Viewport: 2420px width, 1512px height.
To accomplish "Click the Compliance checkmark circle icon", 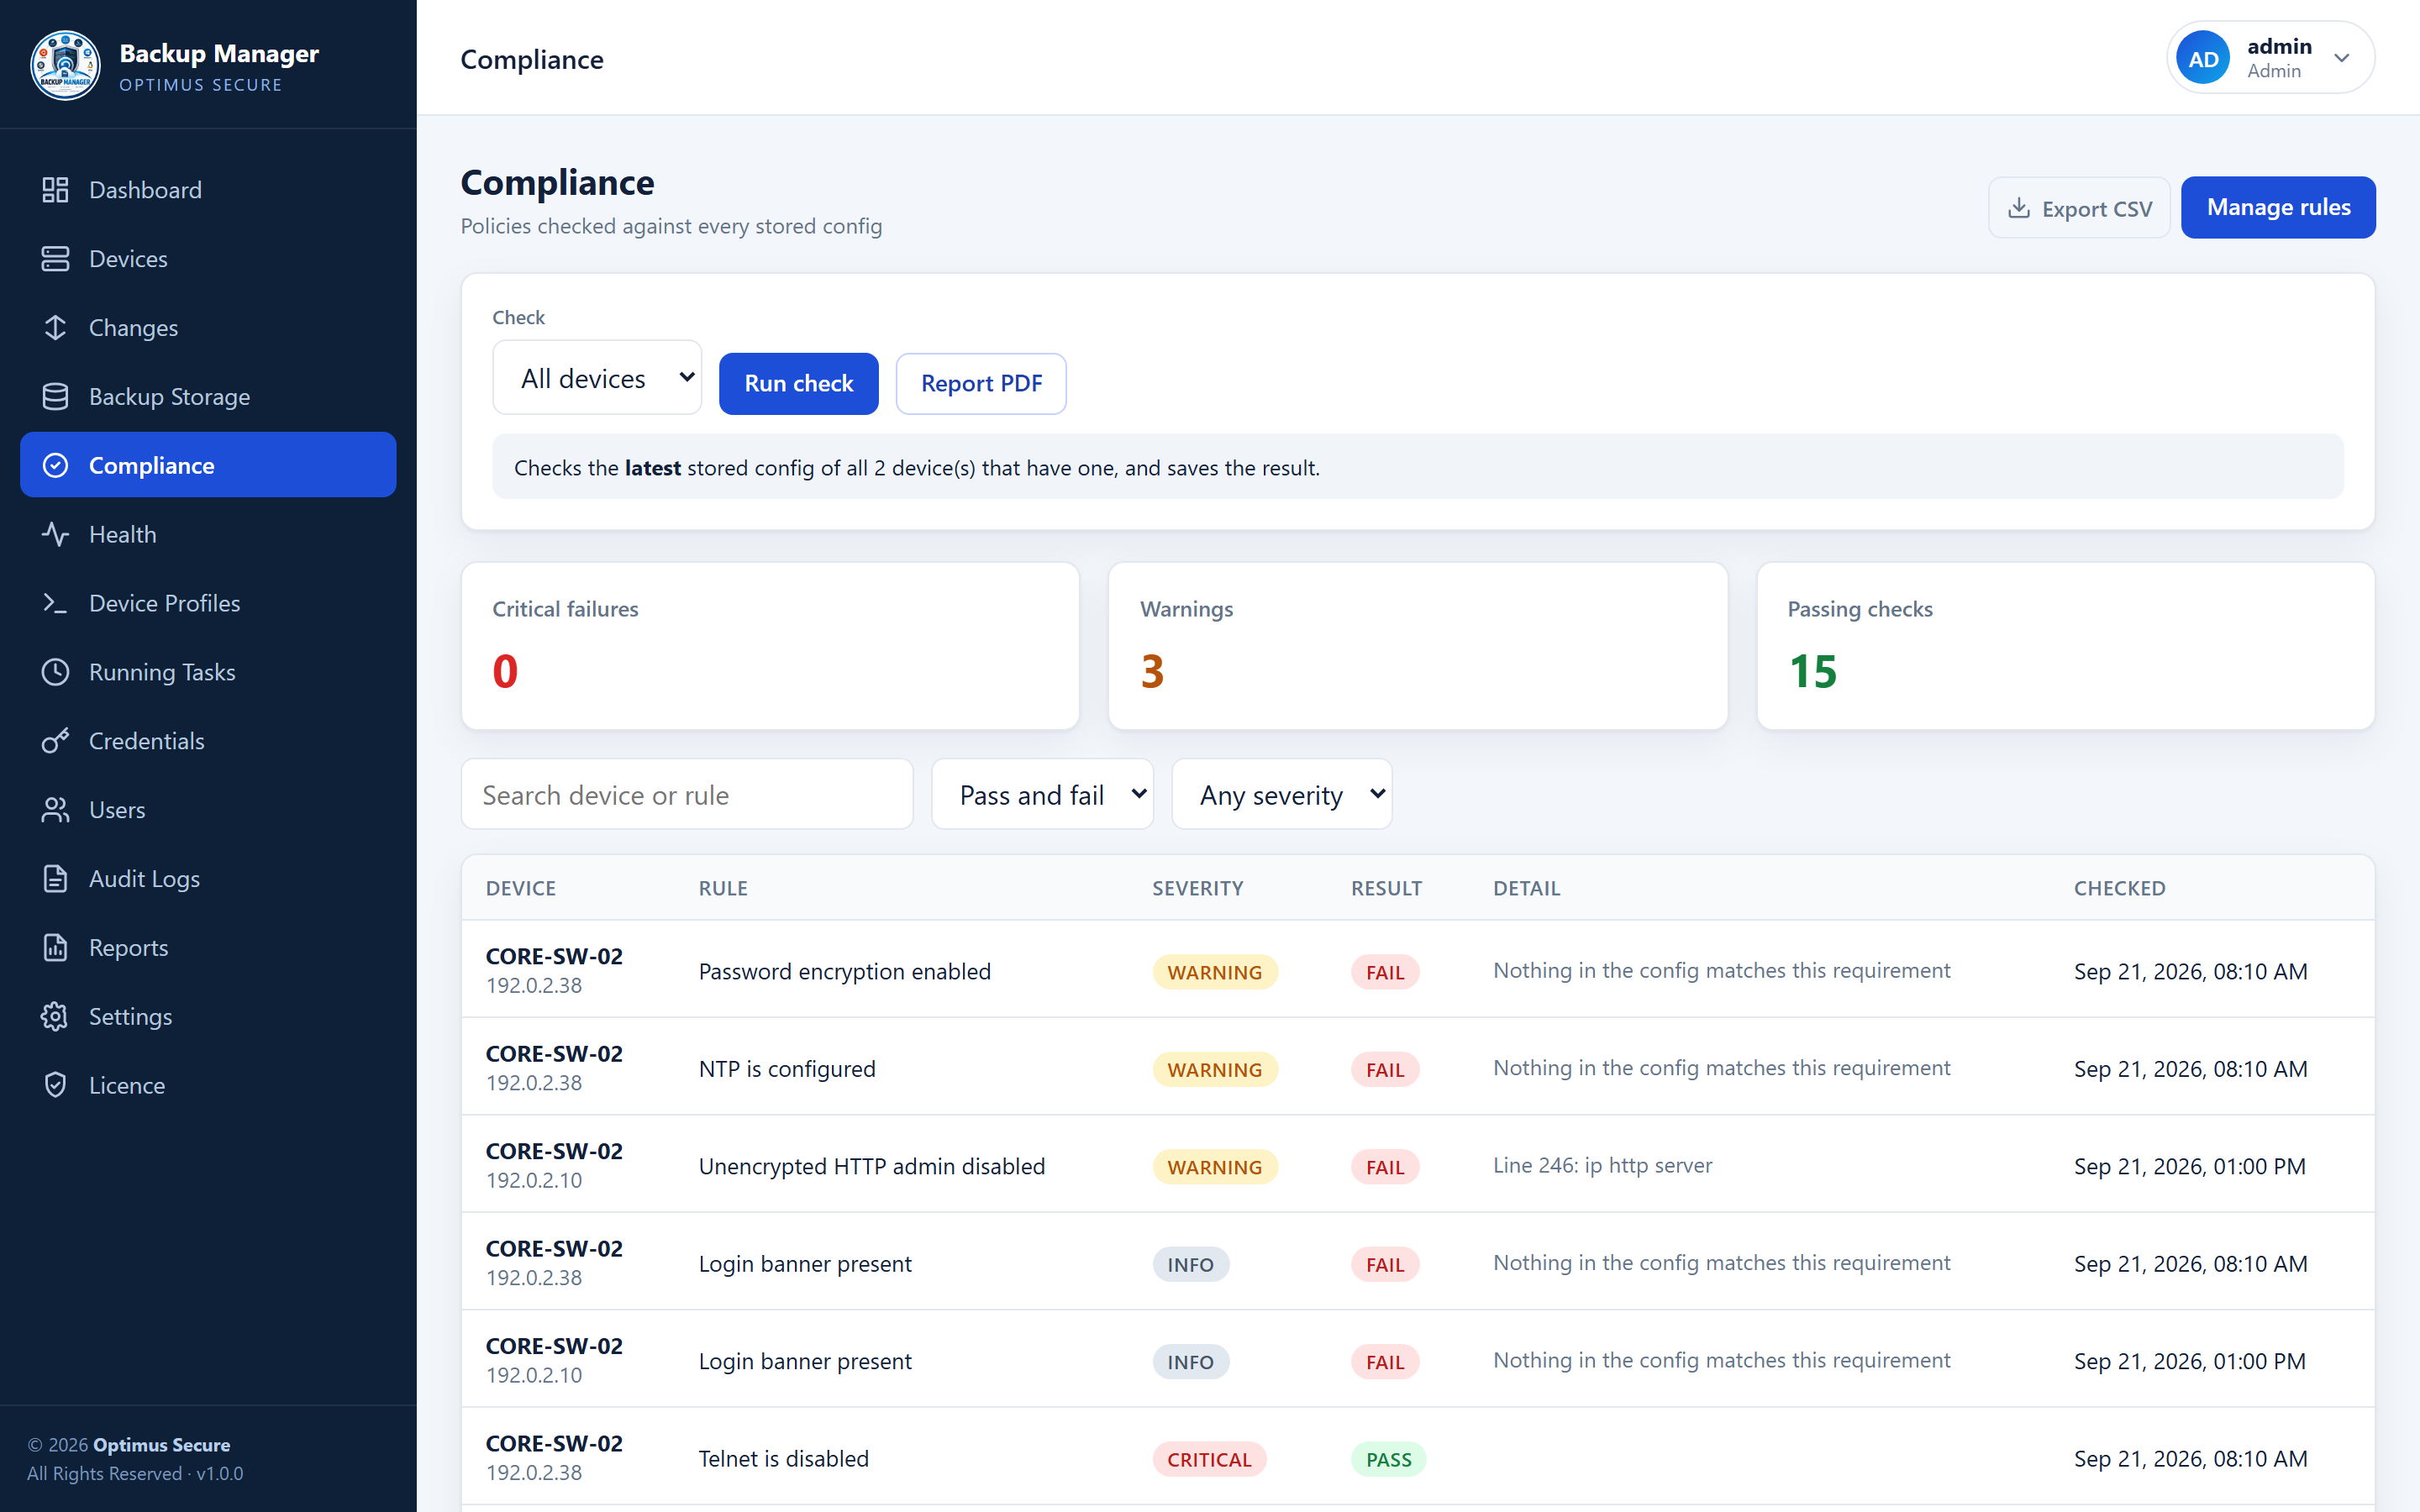I will [55, 465].
